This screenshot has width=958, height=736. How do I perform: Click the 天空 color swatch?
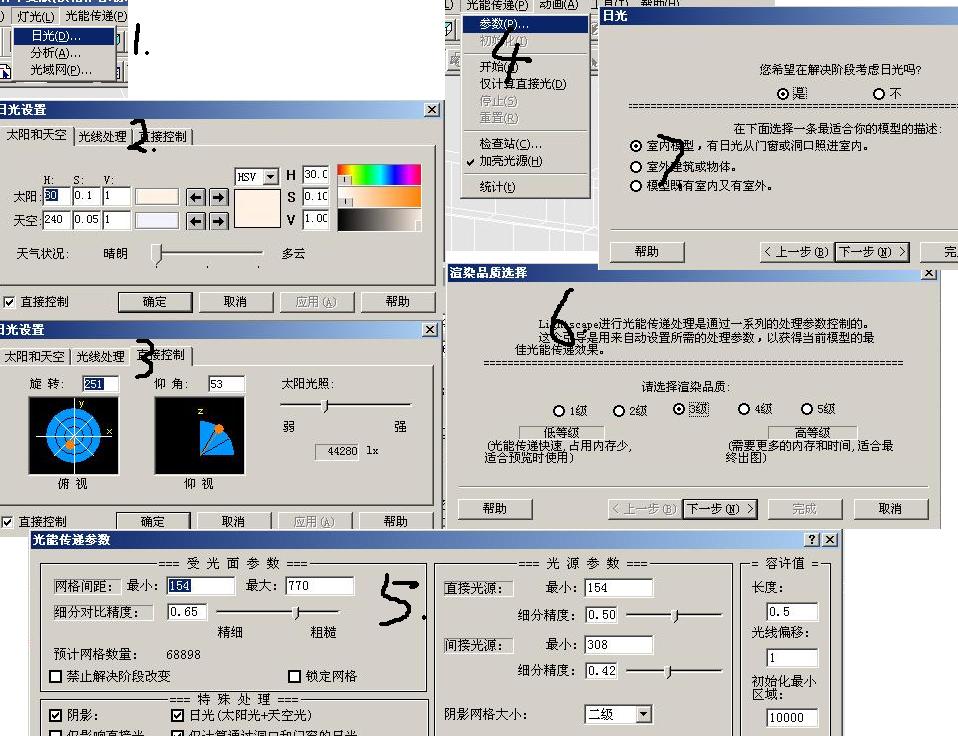157,220
